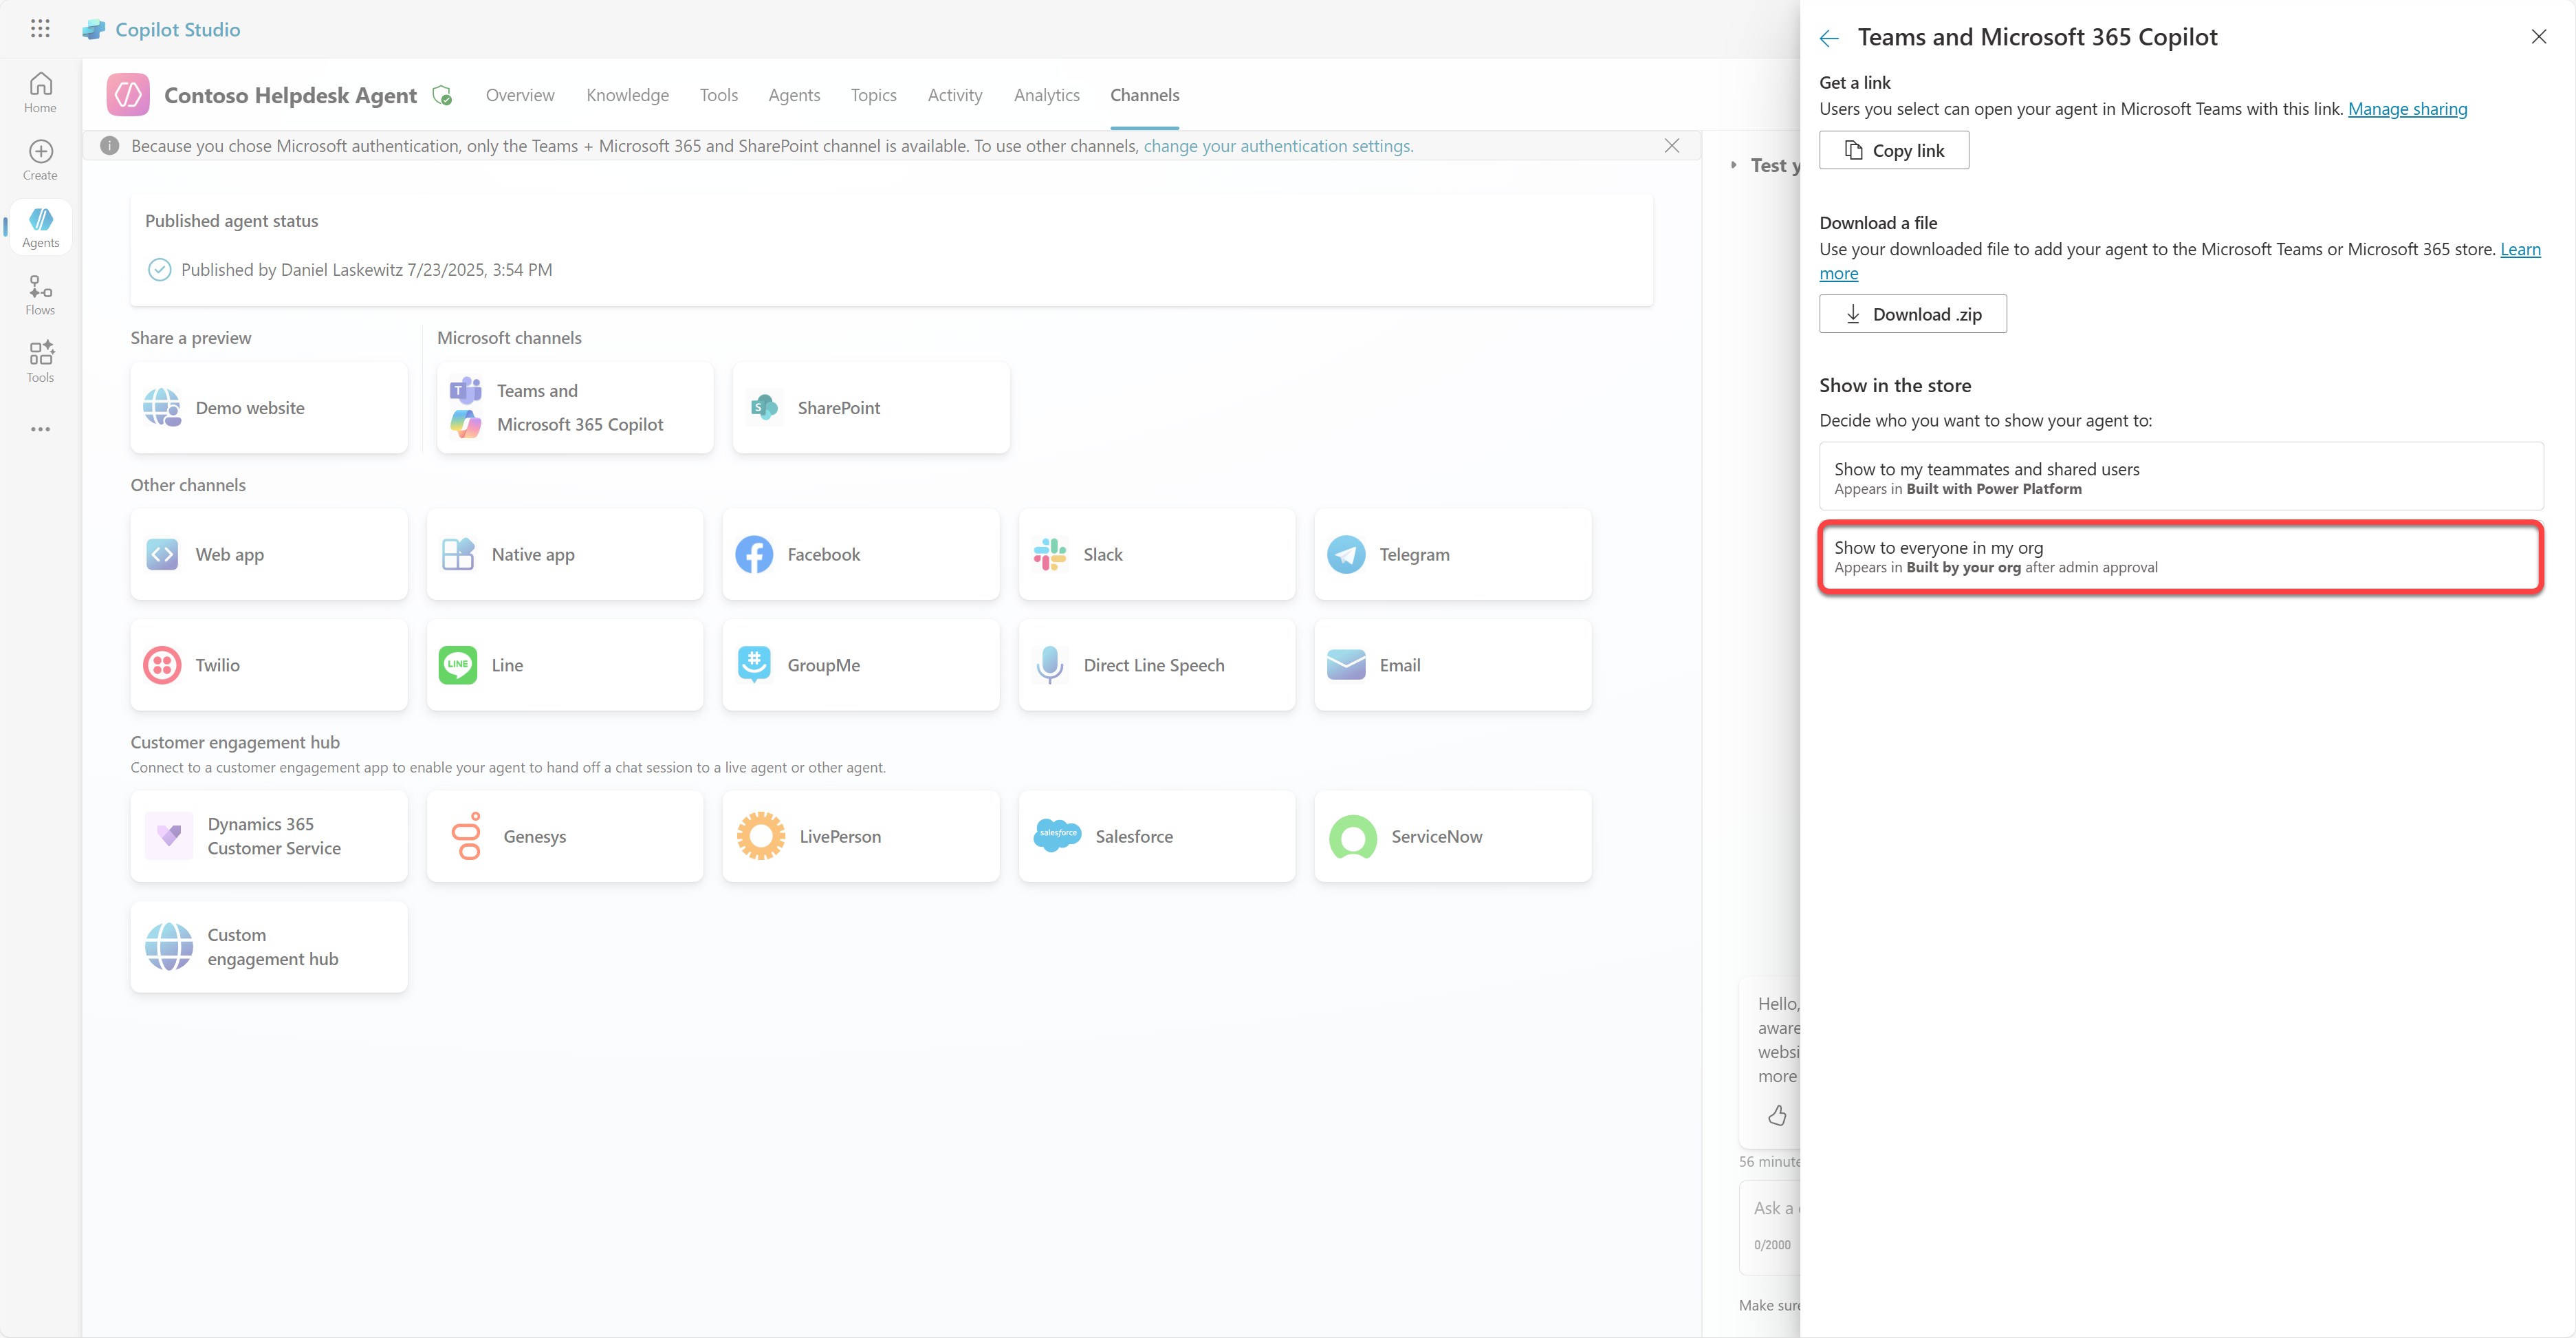The width and height of the screenshot is (2576, 1338).
Task: Click Download .zip button
Action: (x=1912, y=314)
